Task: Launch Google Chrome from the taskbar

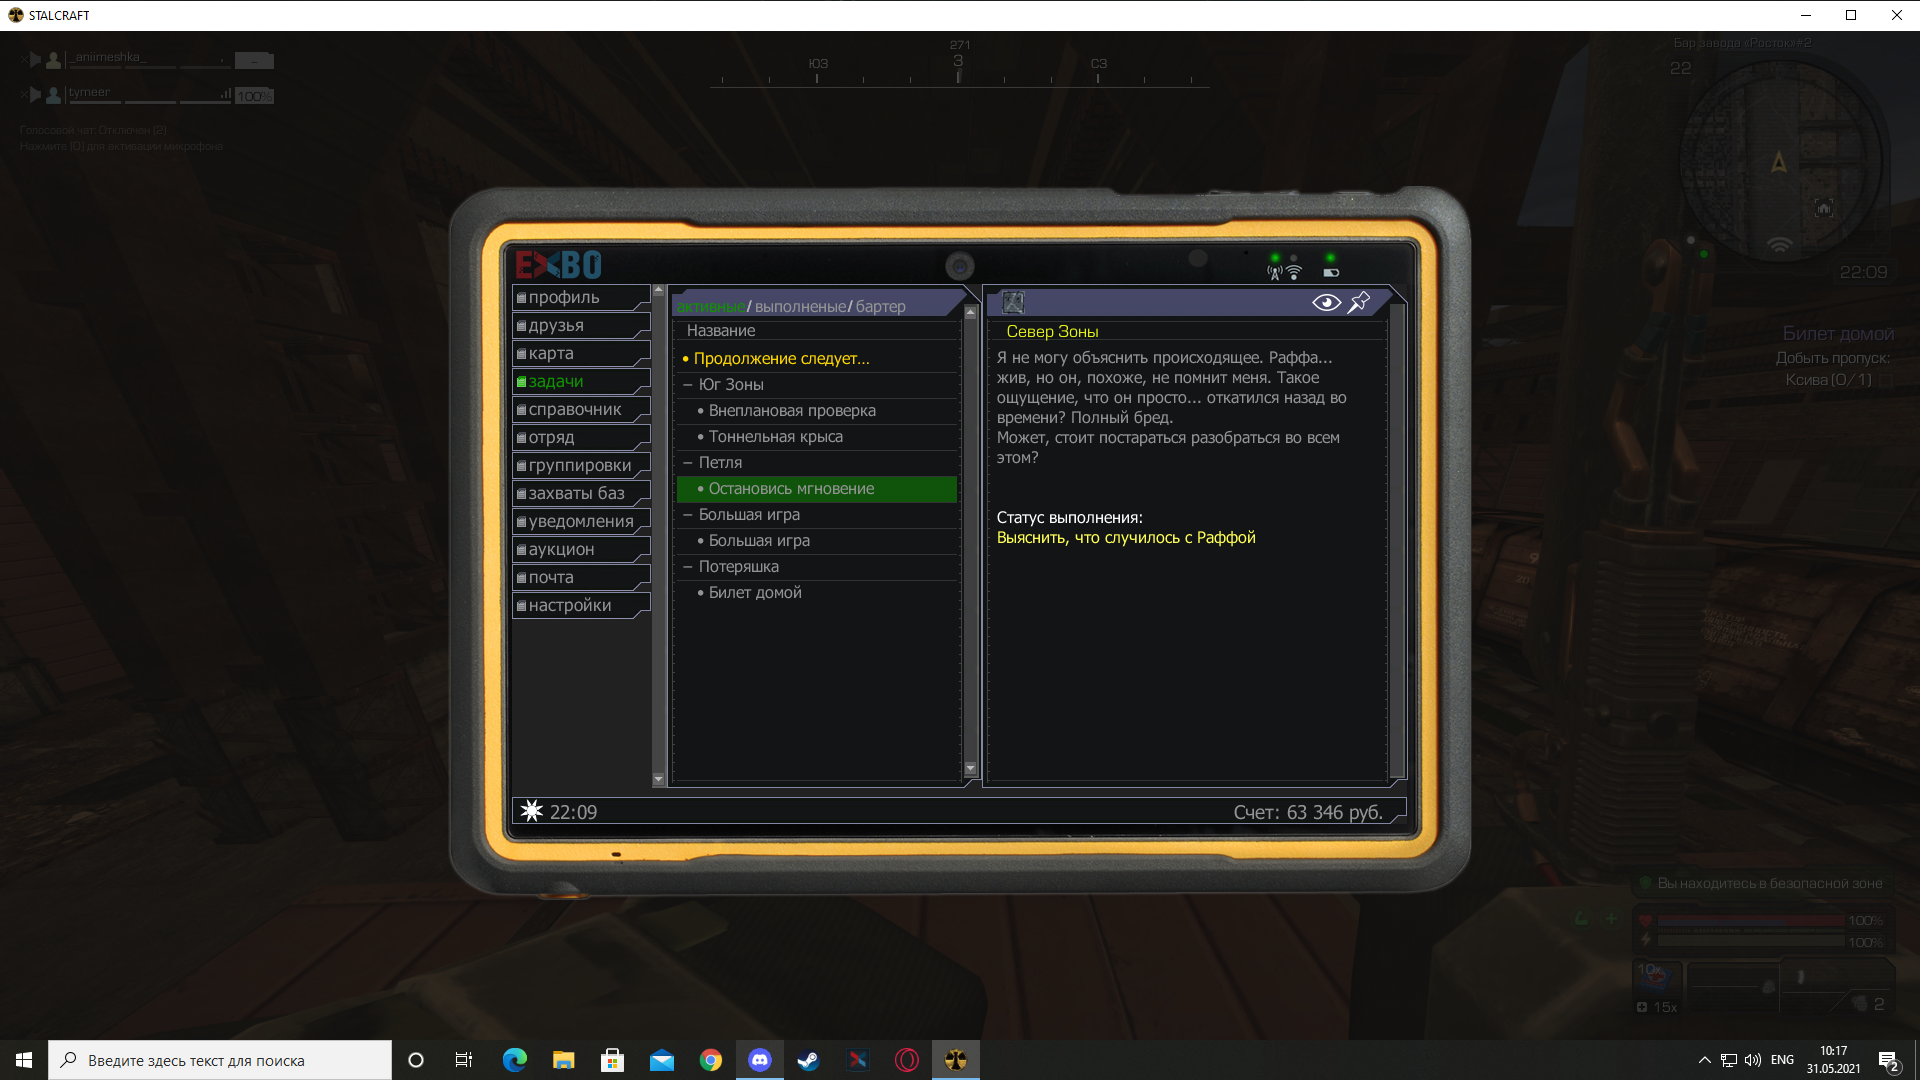Action: 711,1060
